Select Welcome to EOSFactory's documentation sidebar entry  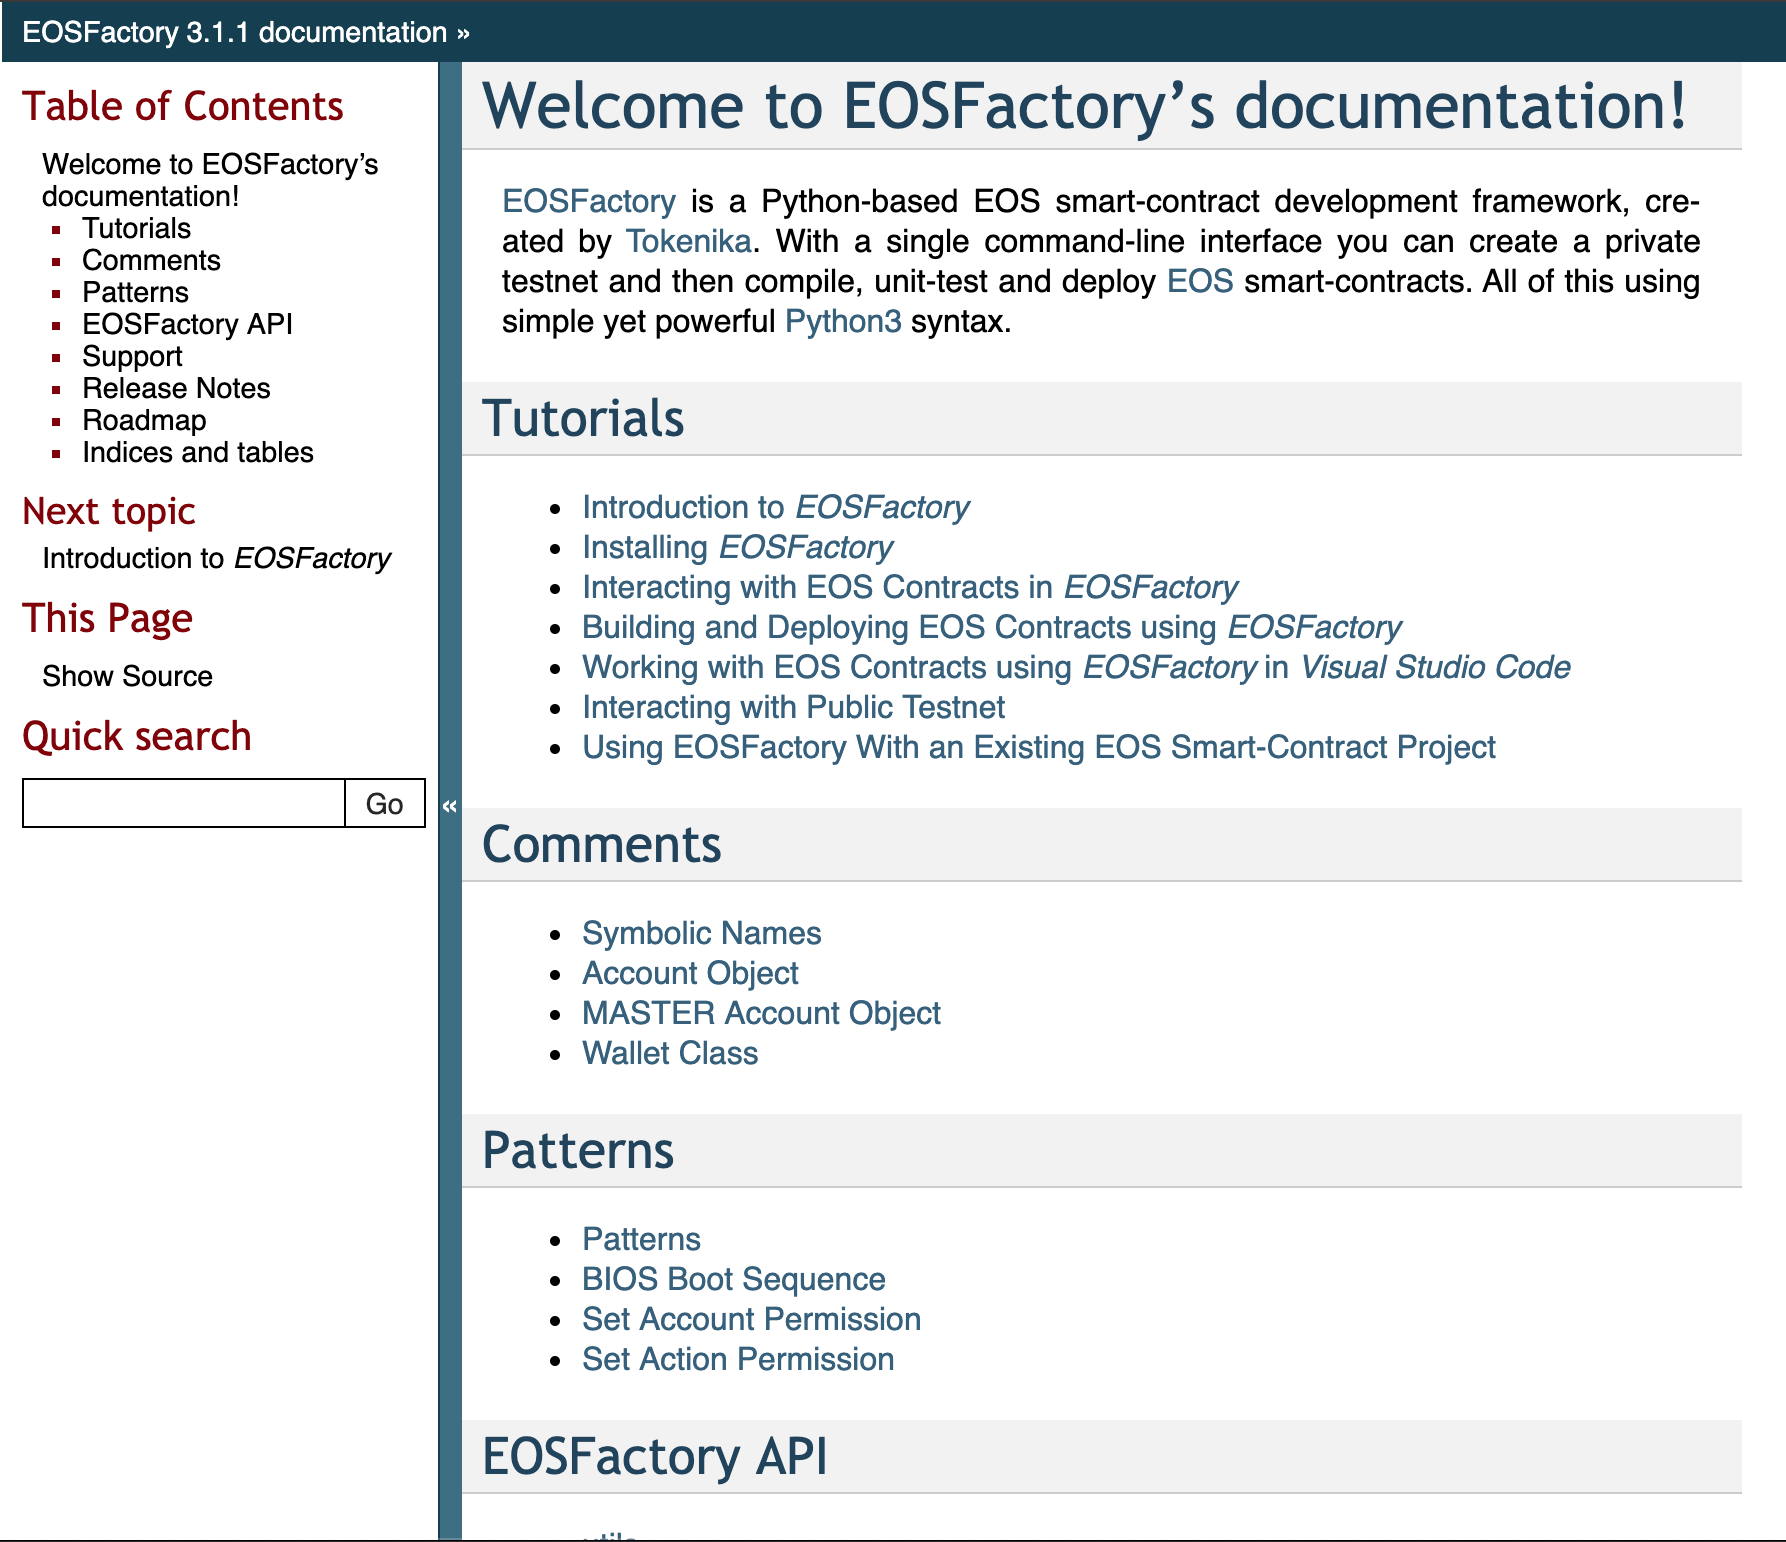tap(210, 180)
